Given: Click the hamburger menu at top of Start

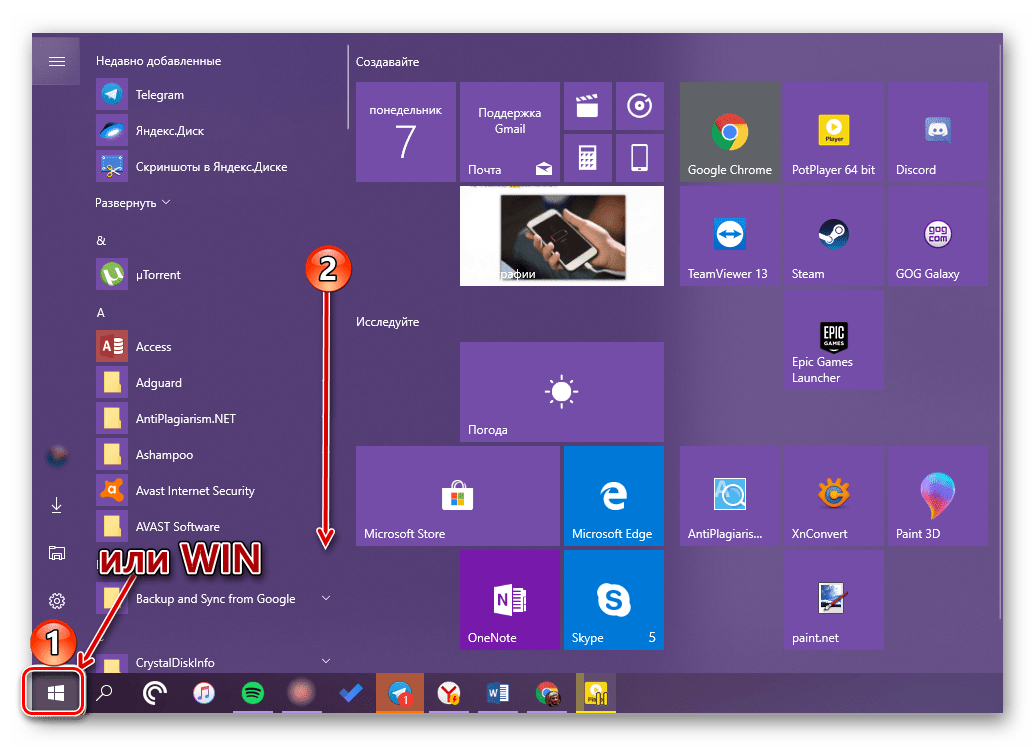Looking at the screenshot, I should pyautogui.click(x=57, y=62).
